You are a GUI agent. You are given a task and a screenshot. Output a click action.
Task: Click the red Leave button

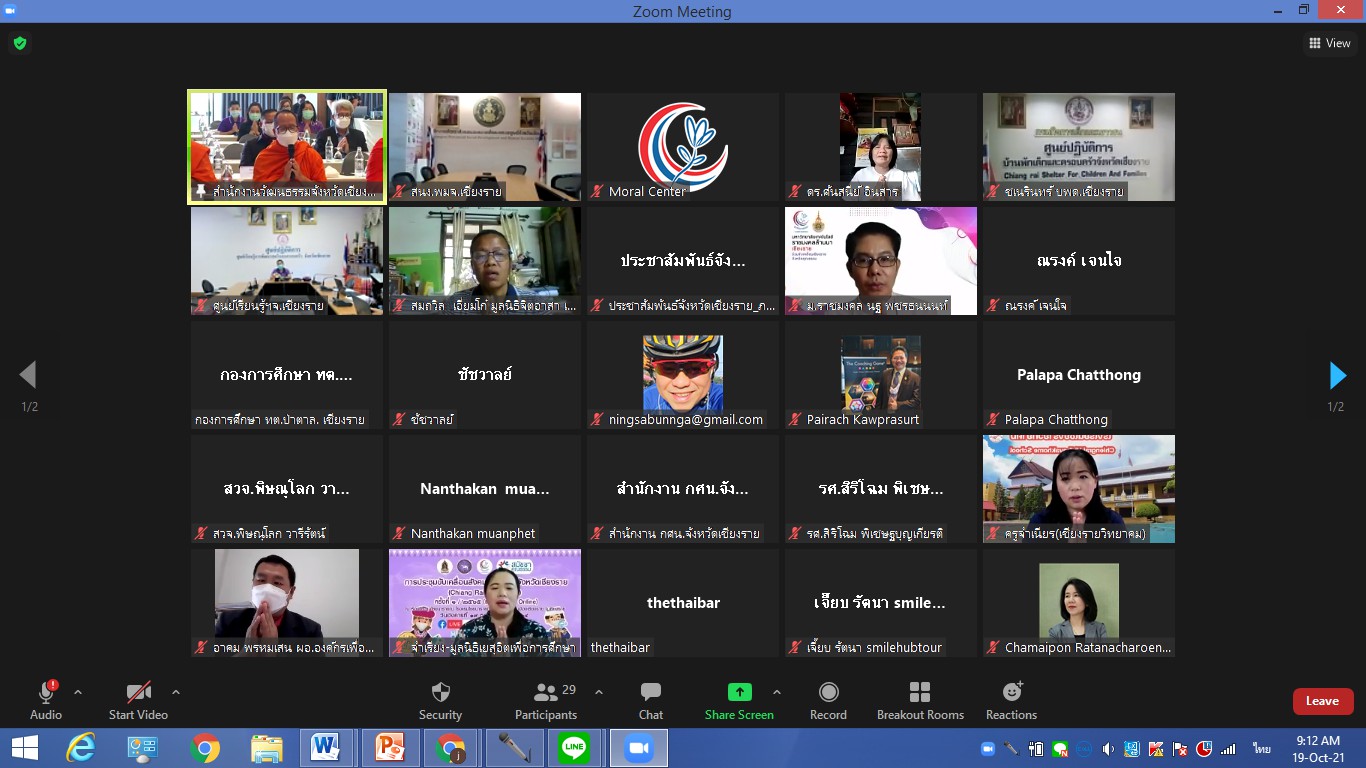coord(1322,701)
